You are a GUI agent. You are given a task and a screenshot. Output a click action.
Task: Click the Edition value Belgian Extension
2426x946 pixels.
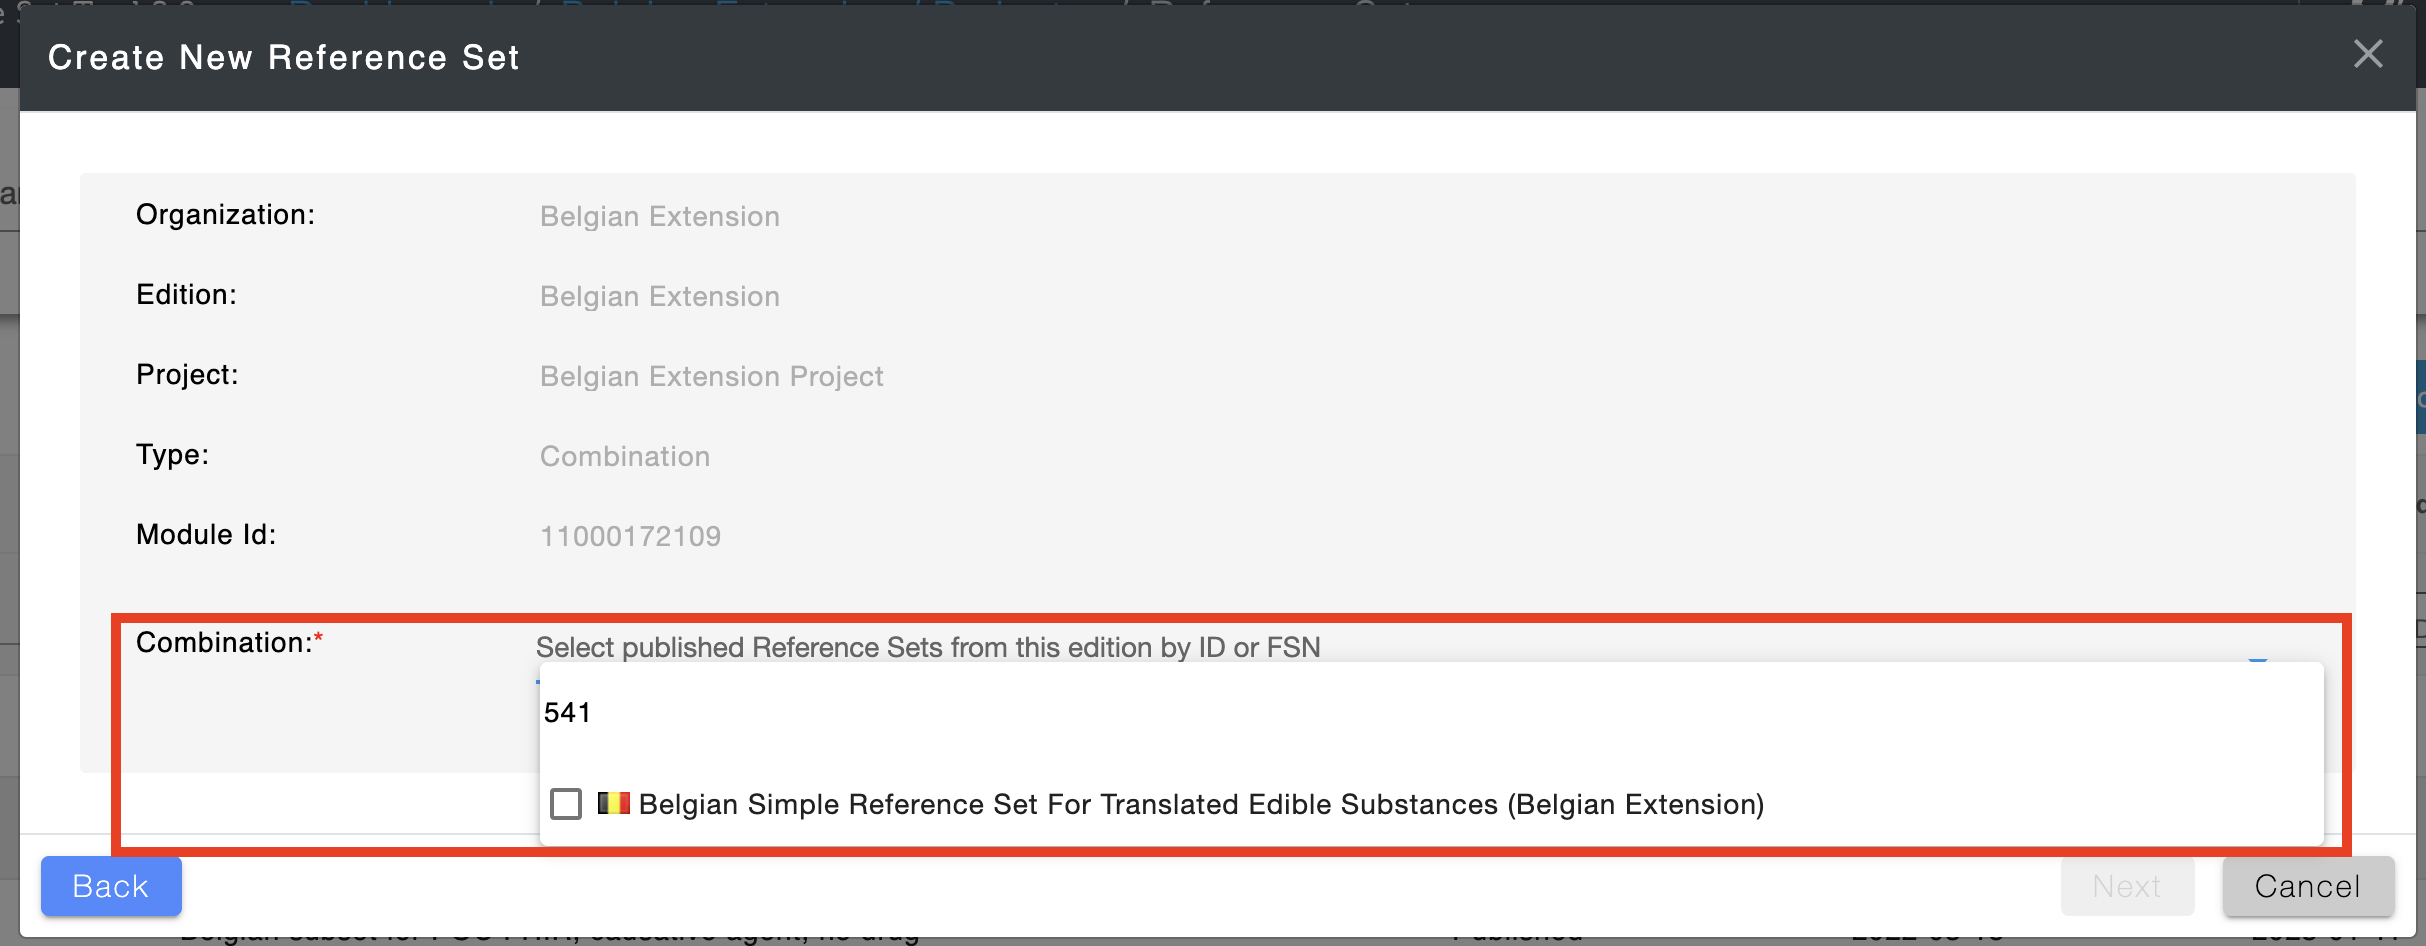660,296
